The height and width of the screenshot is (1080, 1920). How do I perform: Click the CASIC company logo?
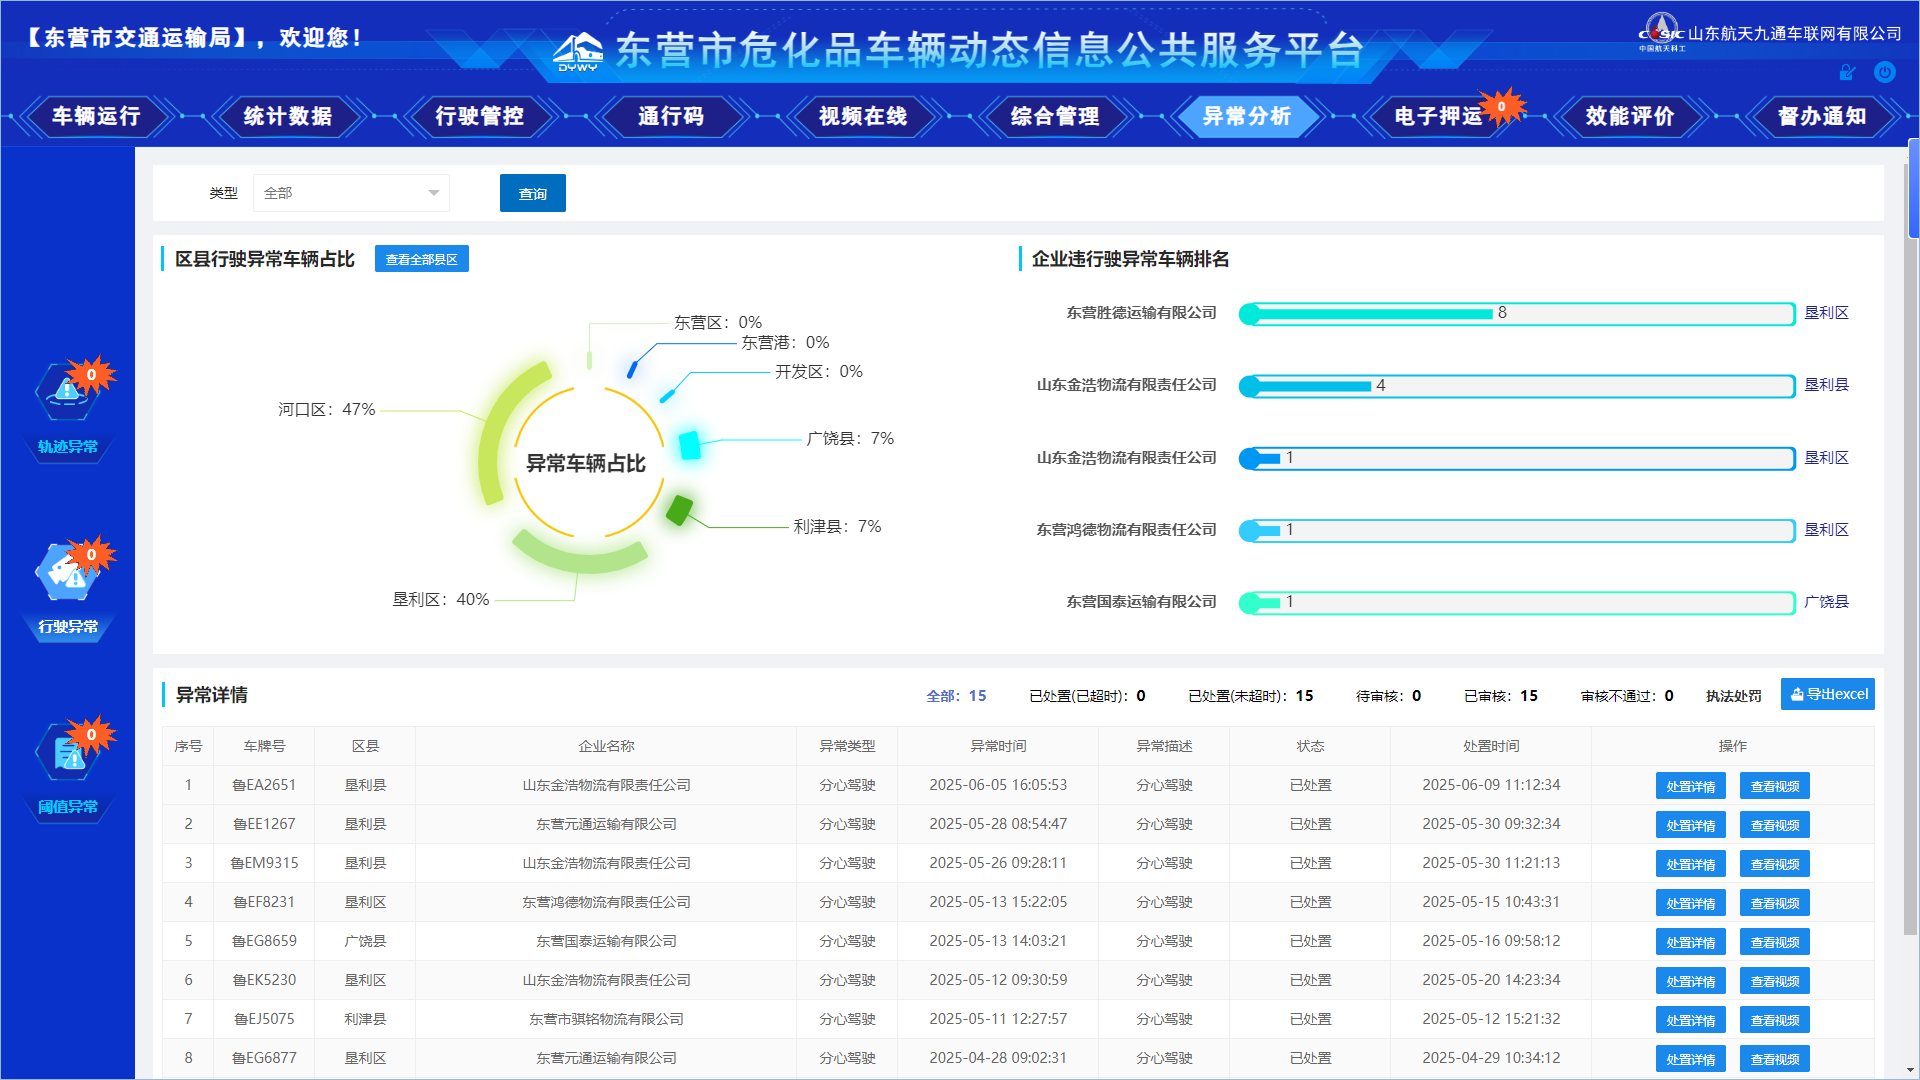(x=1661, y=33)
